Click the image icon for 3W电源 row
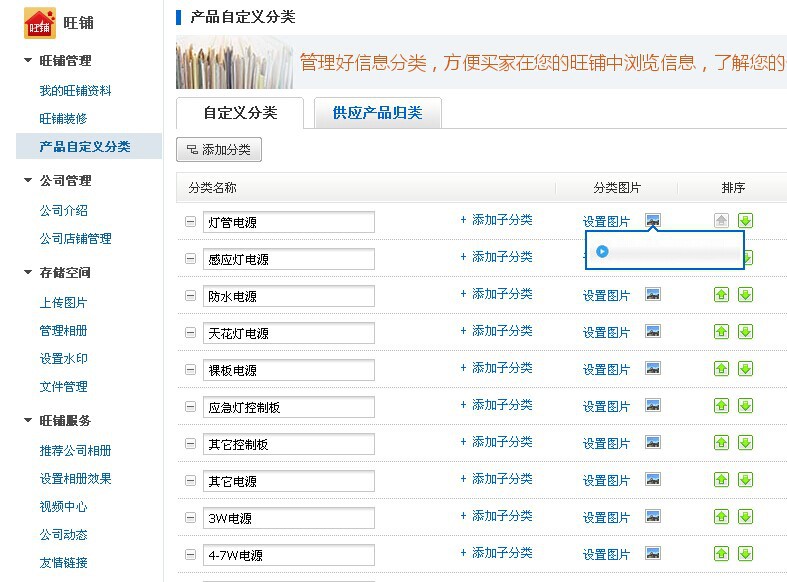Screen dimensions: 787x582 [653, 517]
